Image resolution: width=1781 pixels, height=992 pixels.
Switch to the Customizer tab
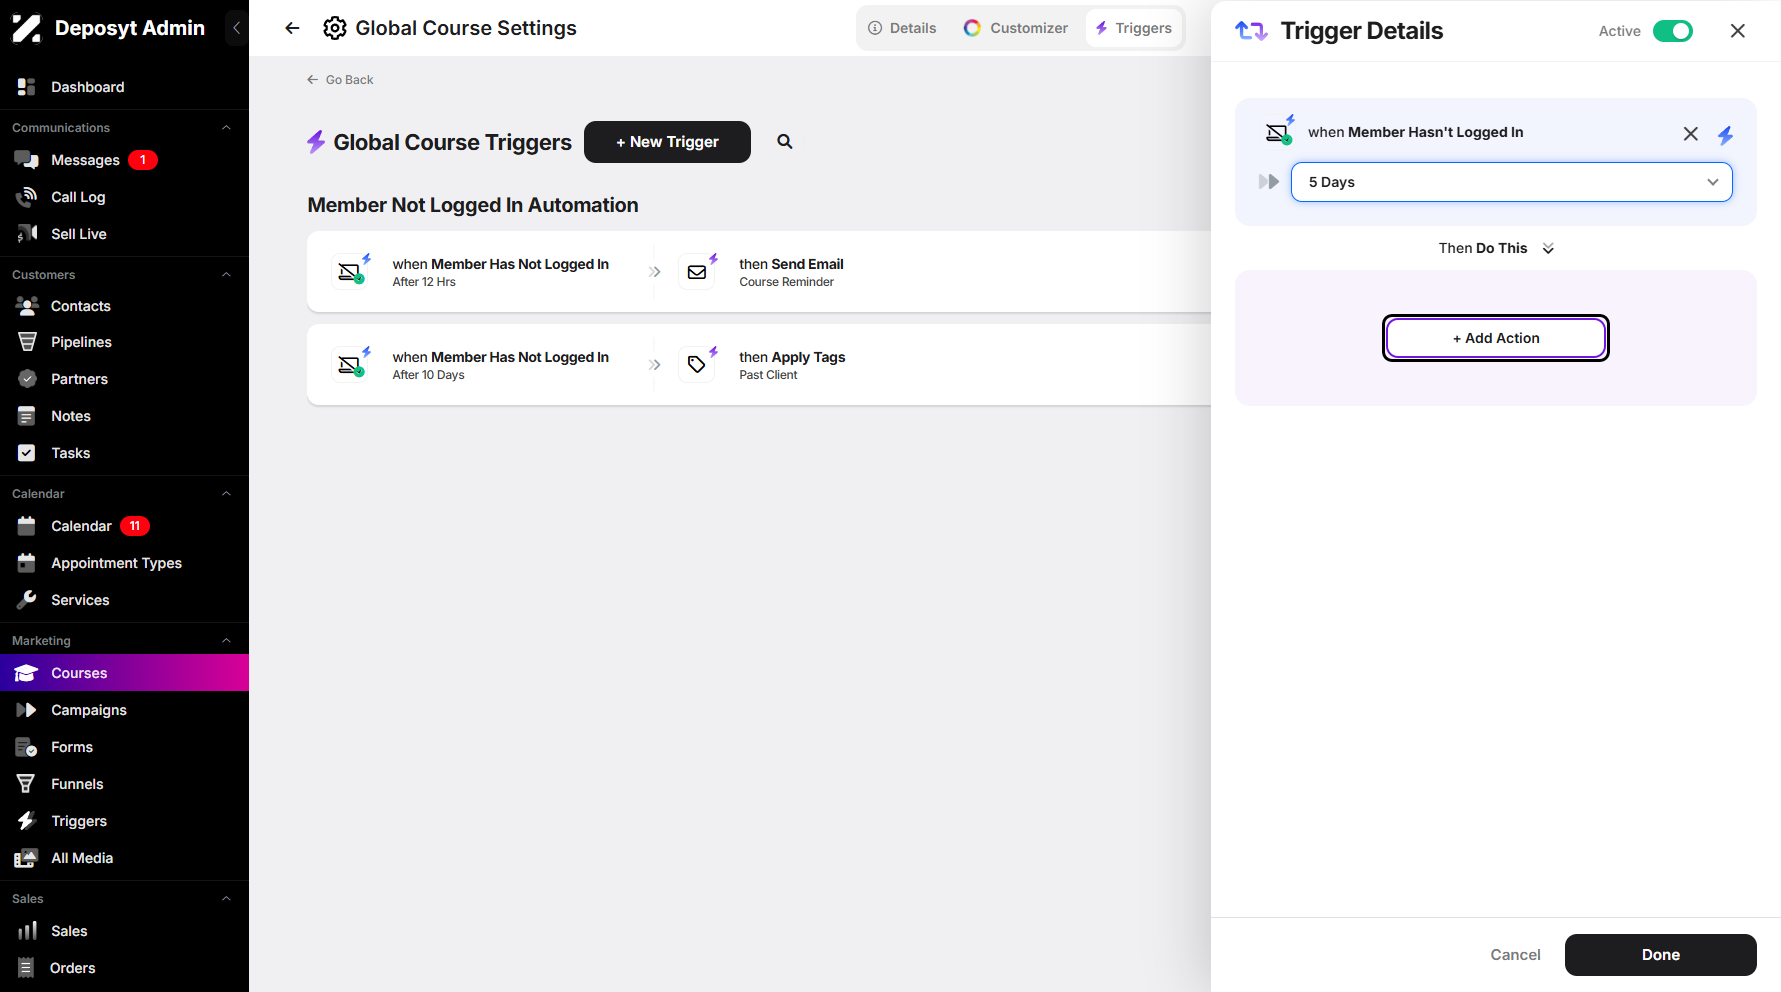(1016, 28)
